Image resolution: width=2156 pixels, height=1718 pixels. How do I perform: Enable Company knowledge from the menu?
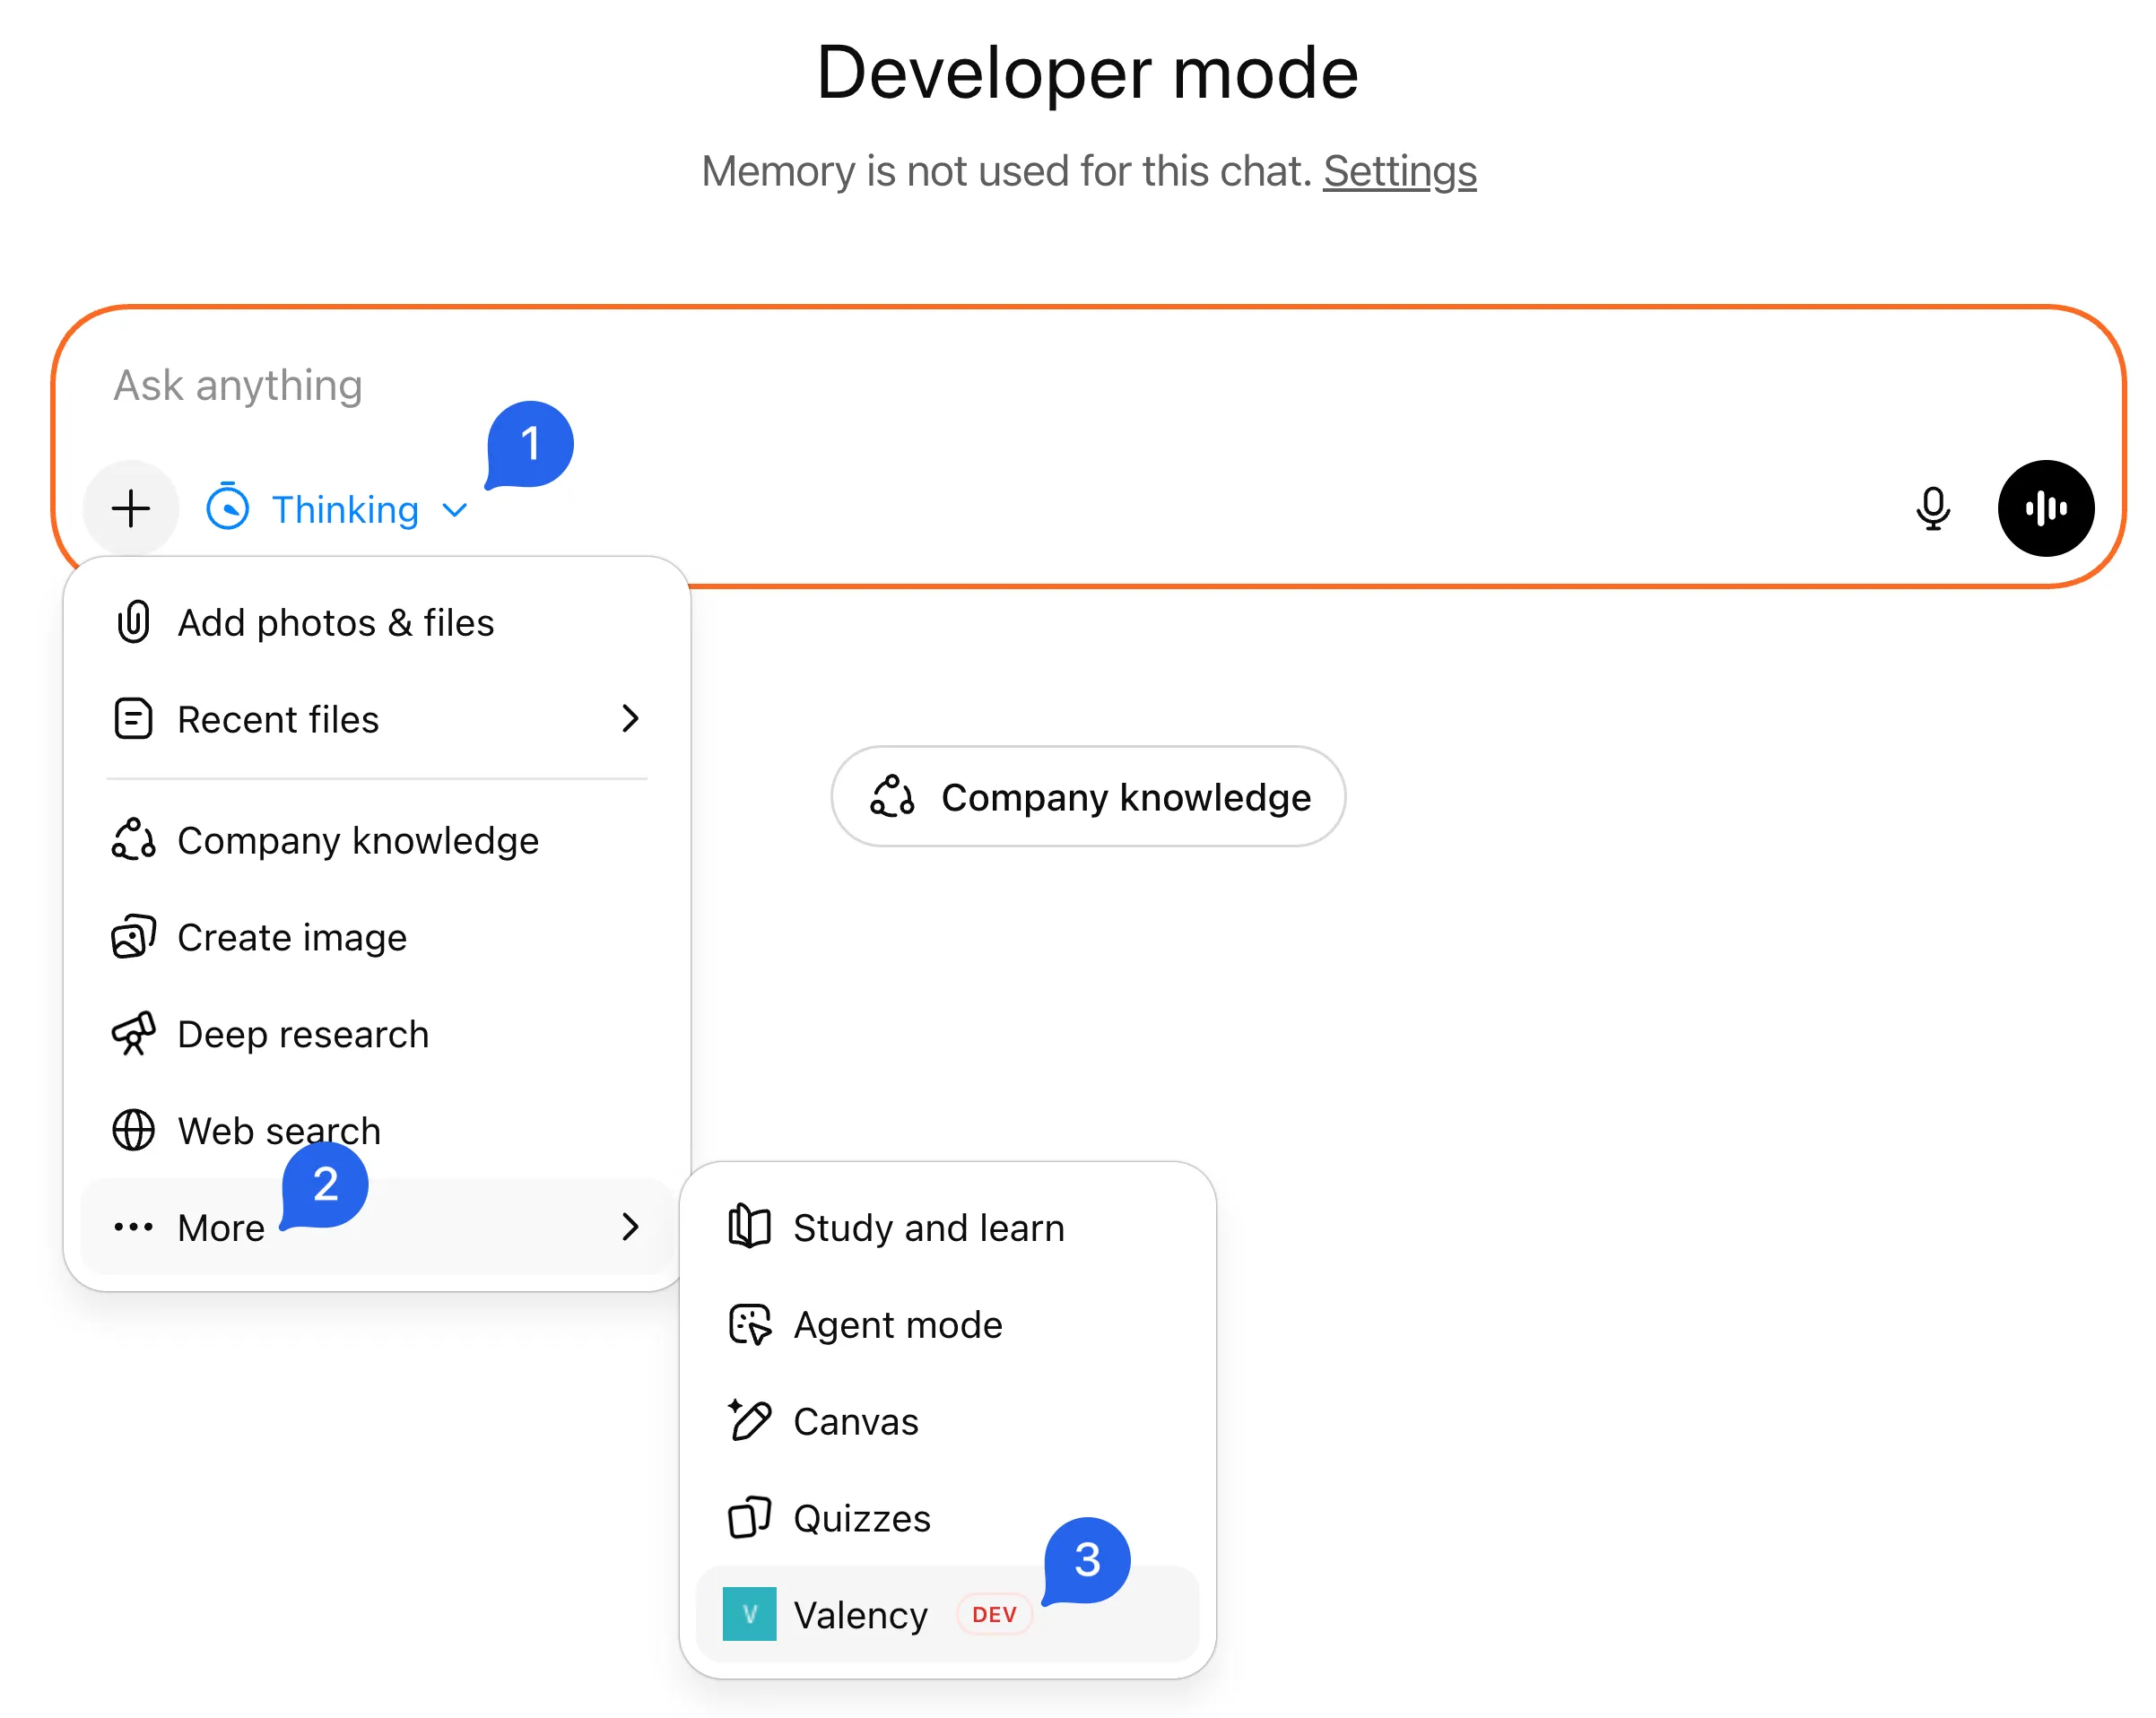pyautogui.click(x=358, y=840)
